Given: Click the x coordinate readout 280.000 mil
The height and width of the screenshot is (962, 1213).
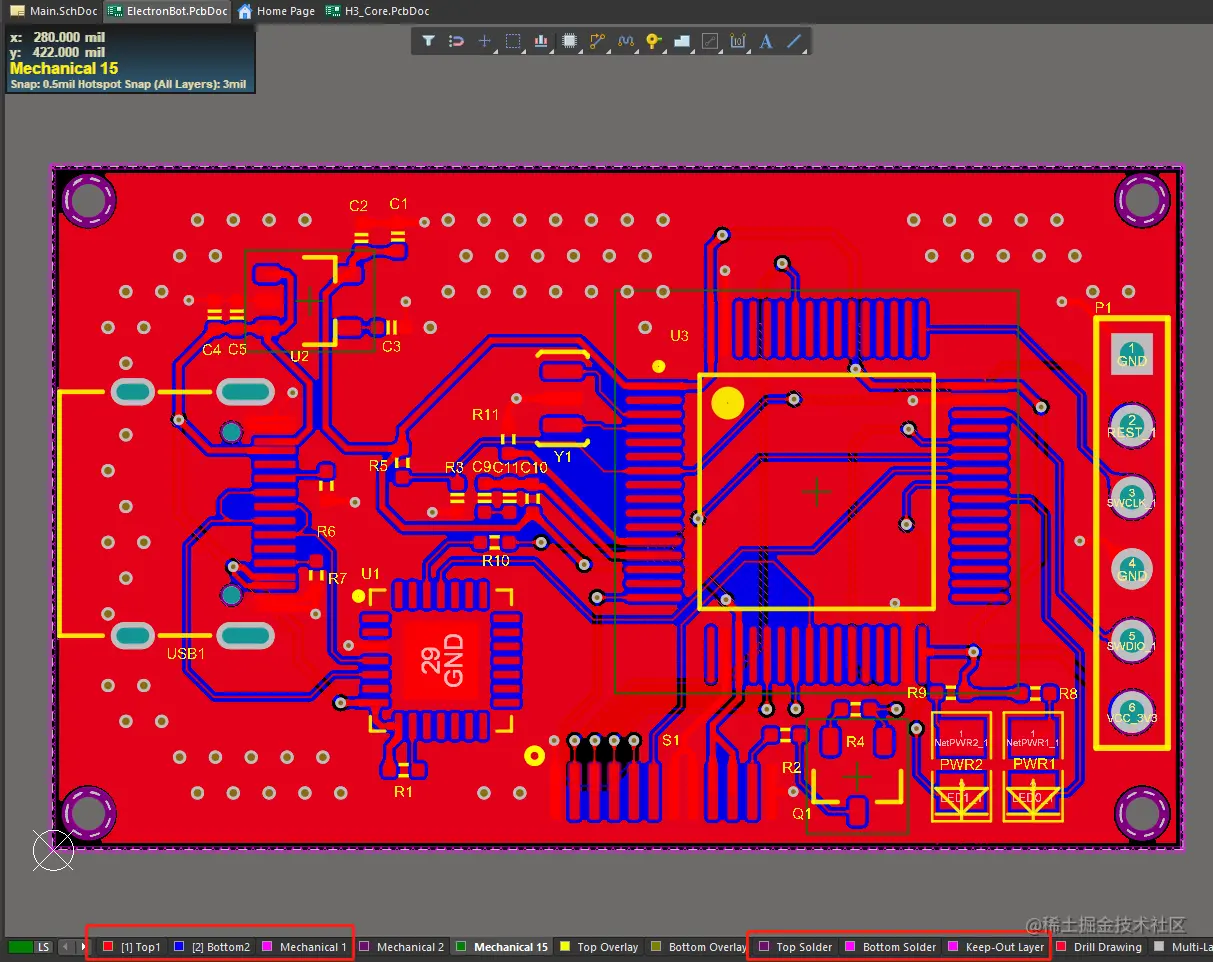Looking at the screenshot, I should [57, 37].
